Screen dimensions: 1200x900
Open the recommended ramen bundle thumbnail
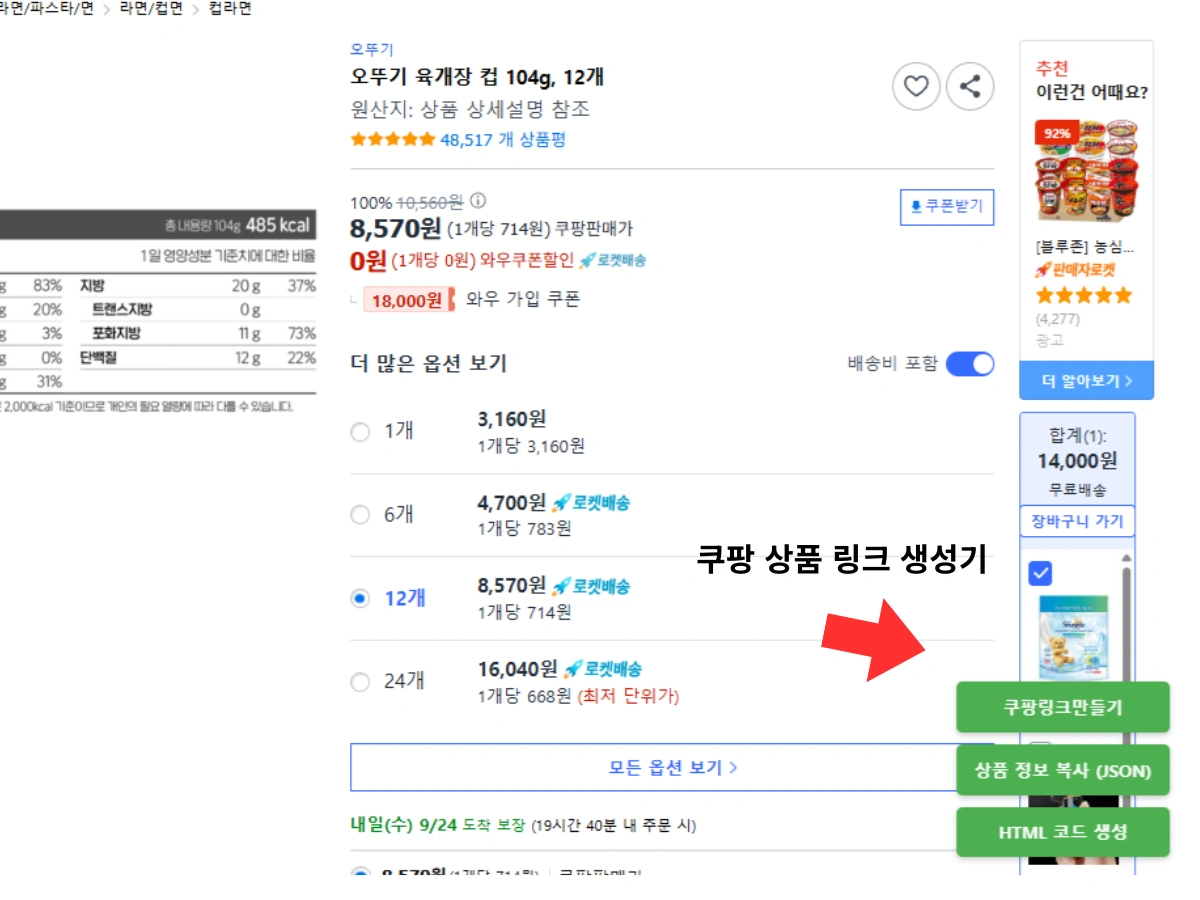pos(1087,170)
